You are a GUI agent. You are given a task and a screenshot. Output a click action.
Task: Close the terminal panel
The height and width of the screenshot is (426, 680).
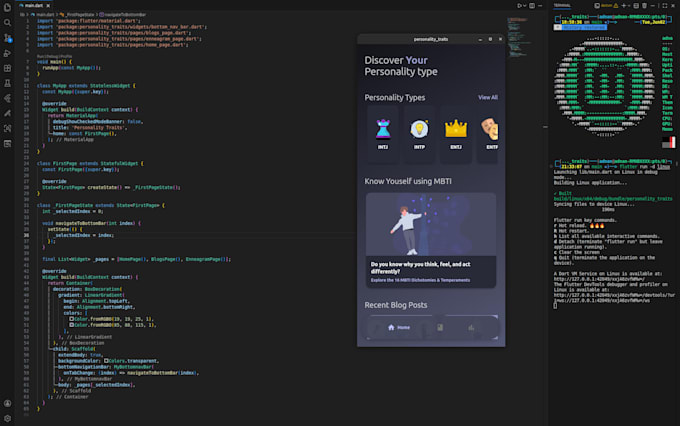(673, 6)
